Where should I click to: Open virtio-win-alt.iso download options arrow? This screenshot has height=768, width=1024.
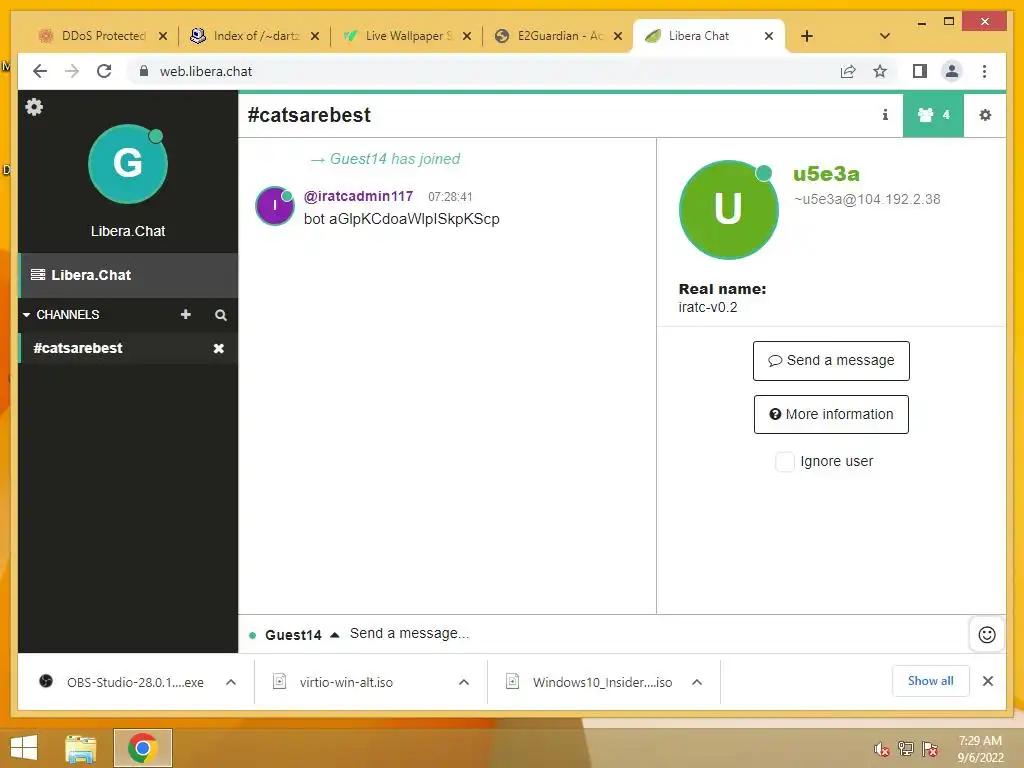(x=464, y=682)
